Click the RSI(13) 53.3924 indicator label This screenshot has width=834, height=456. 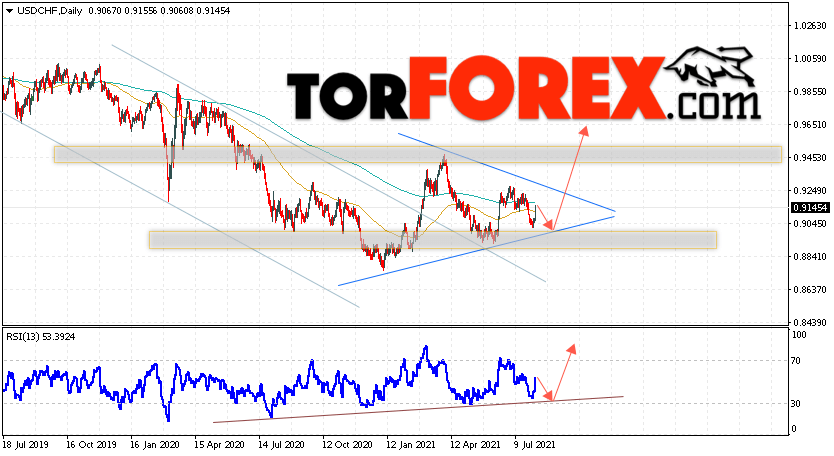(40, 336)
